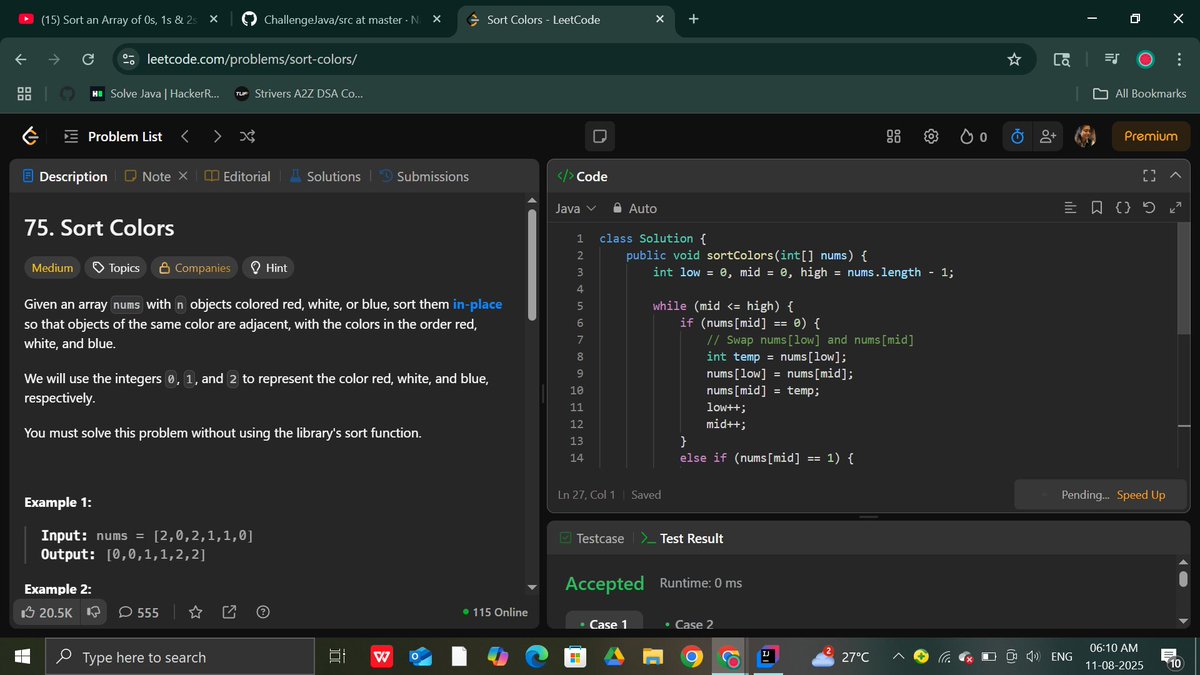Switch to the Description tab
Screen dimensions: 1200x675
pyautogui.click(x=65, y=176)
